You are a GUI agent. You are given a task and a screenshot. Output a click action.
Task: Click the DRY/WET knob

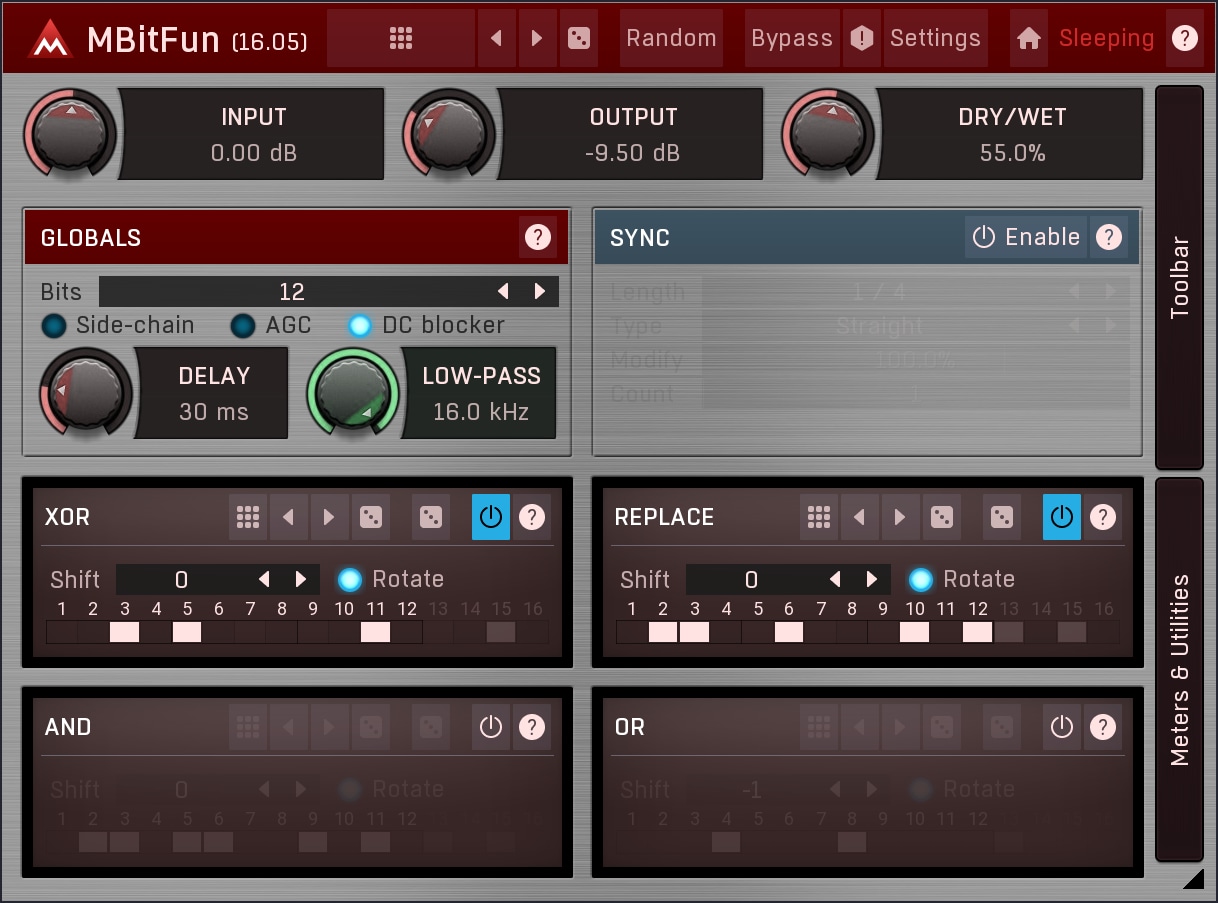click(x=829, y=133)
